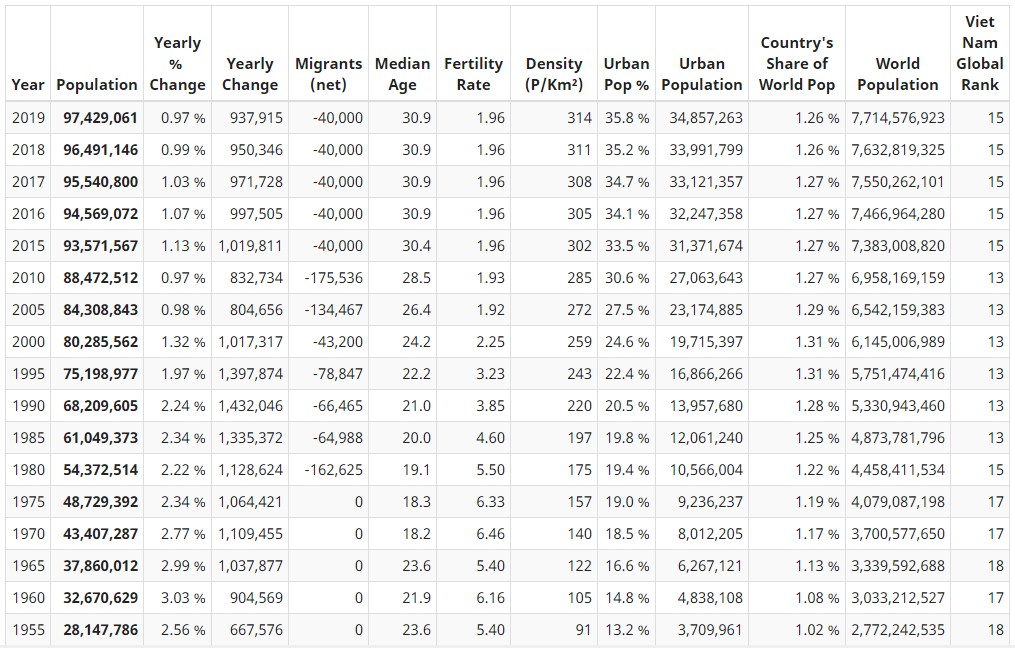Click the Year column header

pos(28,85)
